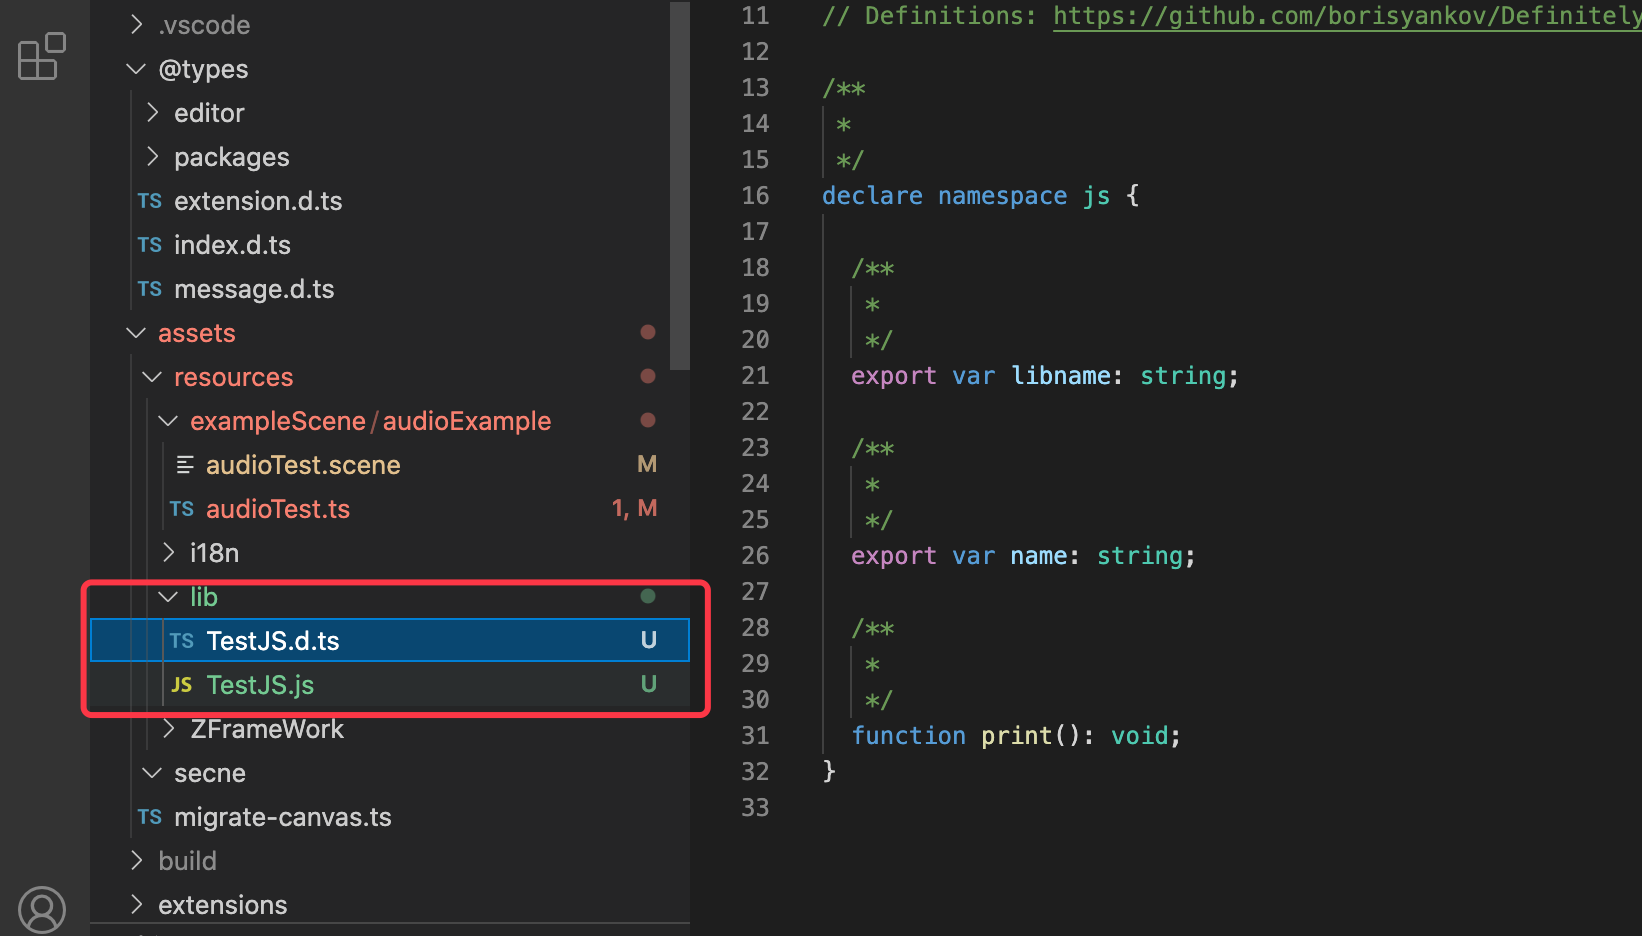Click the explorer vertical scrollbar thumb
The image size is (1642, 936).
pyautogui.click(x=680, y=185)
